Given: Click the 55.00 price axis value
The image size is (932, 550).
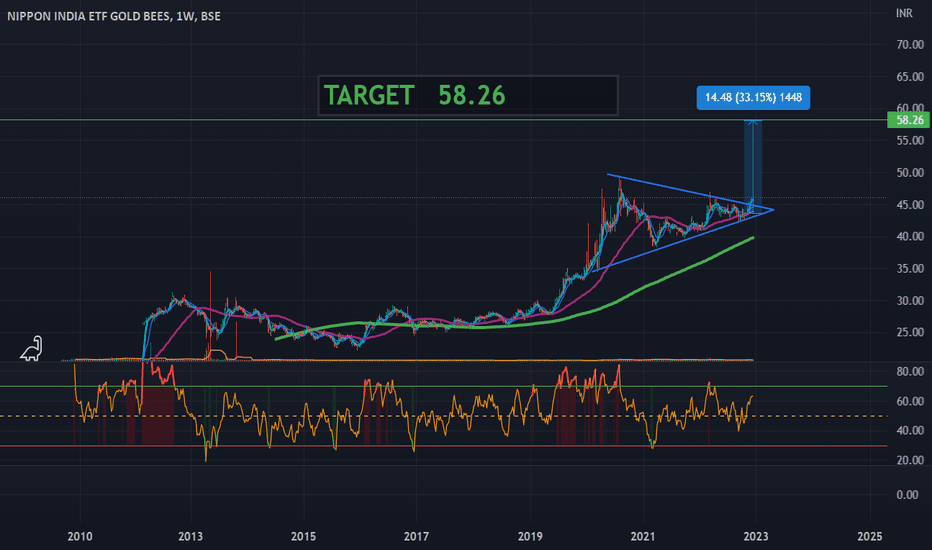Looking at the screenshot, I should pos(910,141).
